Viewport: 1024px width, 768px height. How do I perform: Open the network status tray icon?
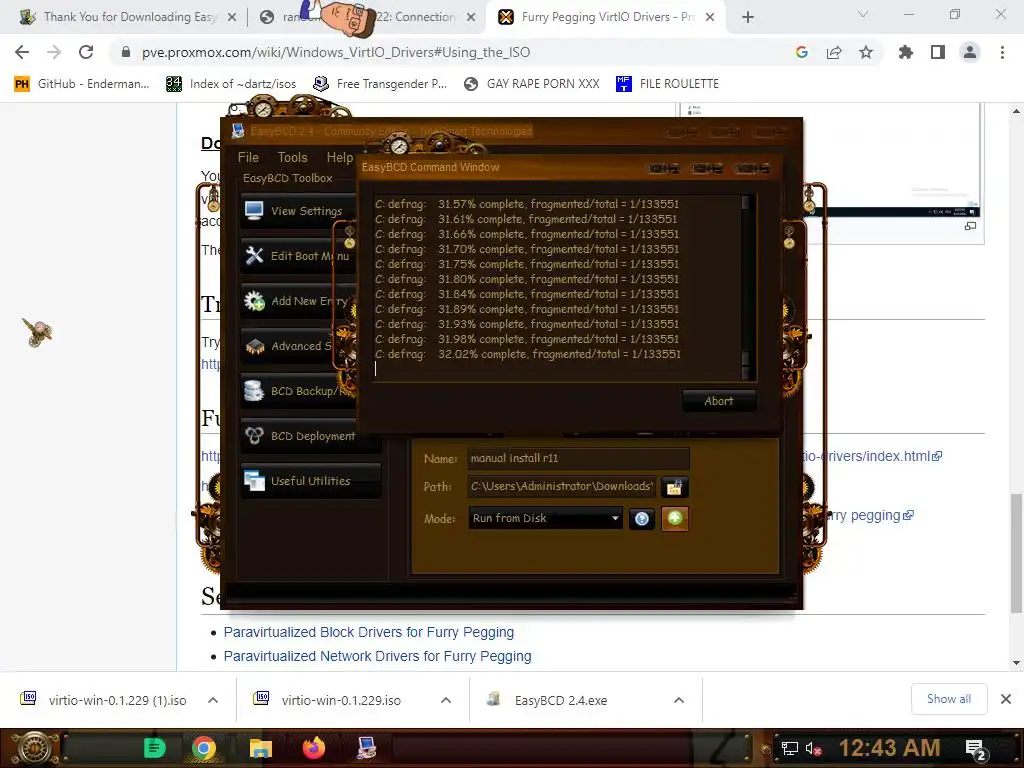pos(790,749)
